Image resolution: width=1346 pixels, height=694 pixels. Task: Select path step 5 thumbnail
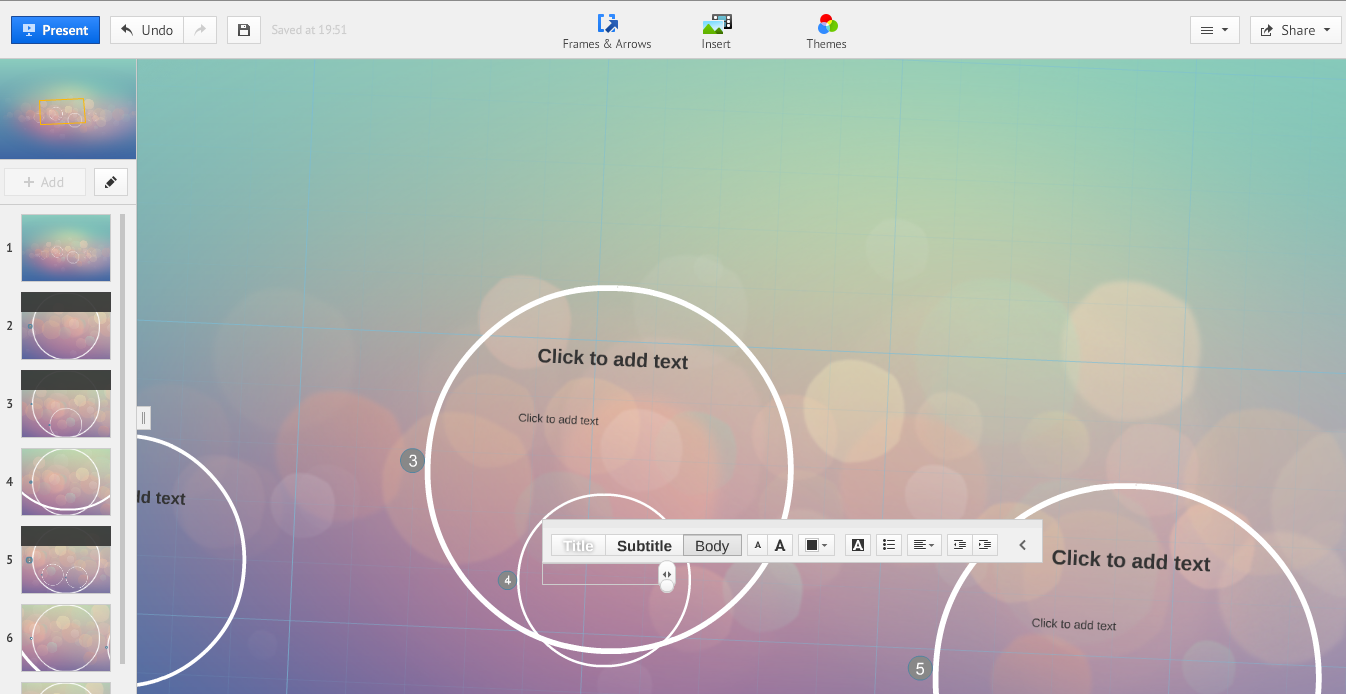click(66, 560)
